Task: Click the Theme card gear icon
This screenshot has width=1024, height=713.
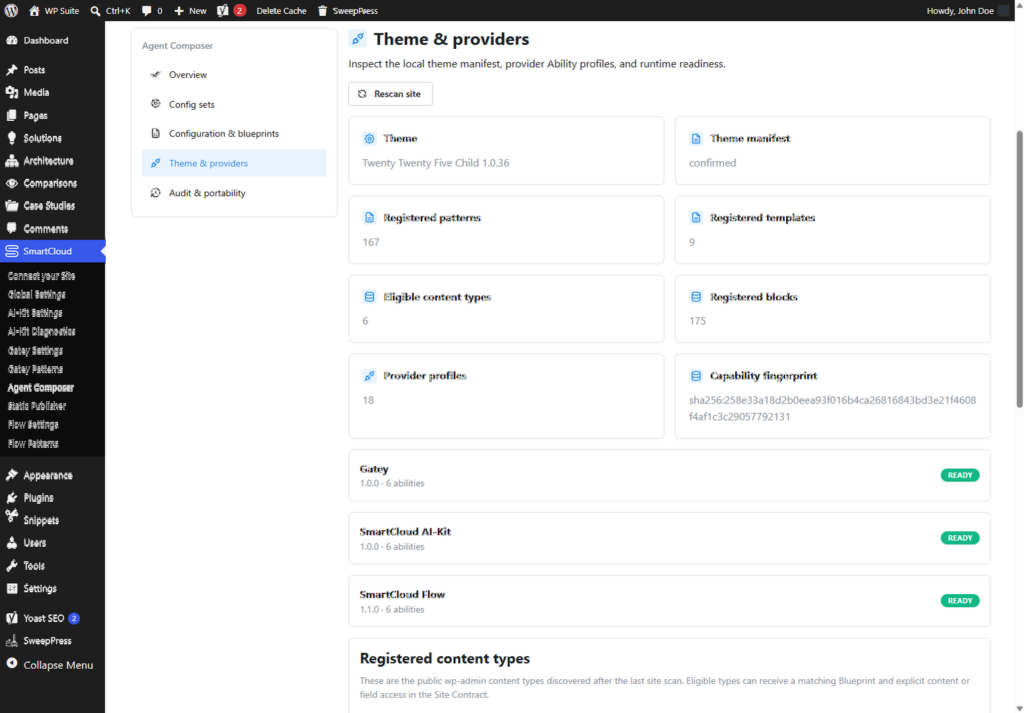Action: pyautogui.click(x=370, y=138)
